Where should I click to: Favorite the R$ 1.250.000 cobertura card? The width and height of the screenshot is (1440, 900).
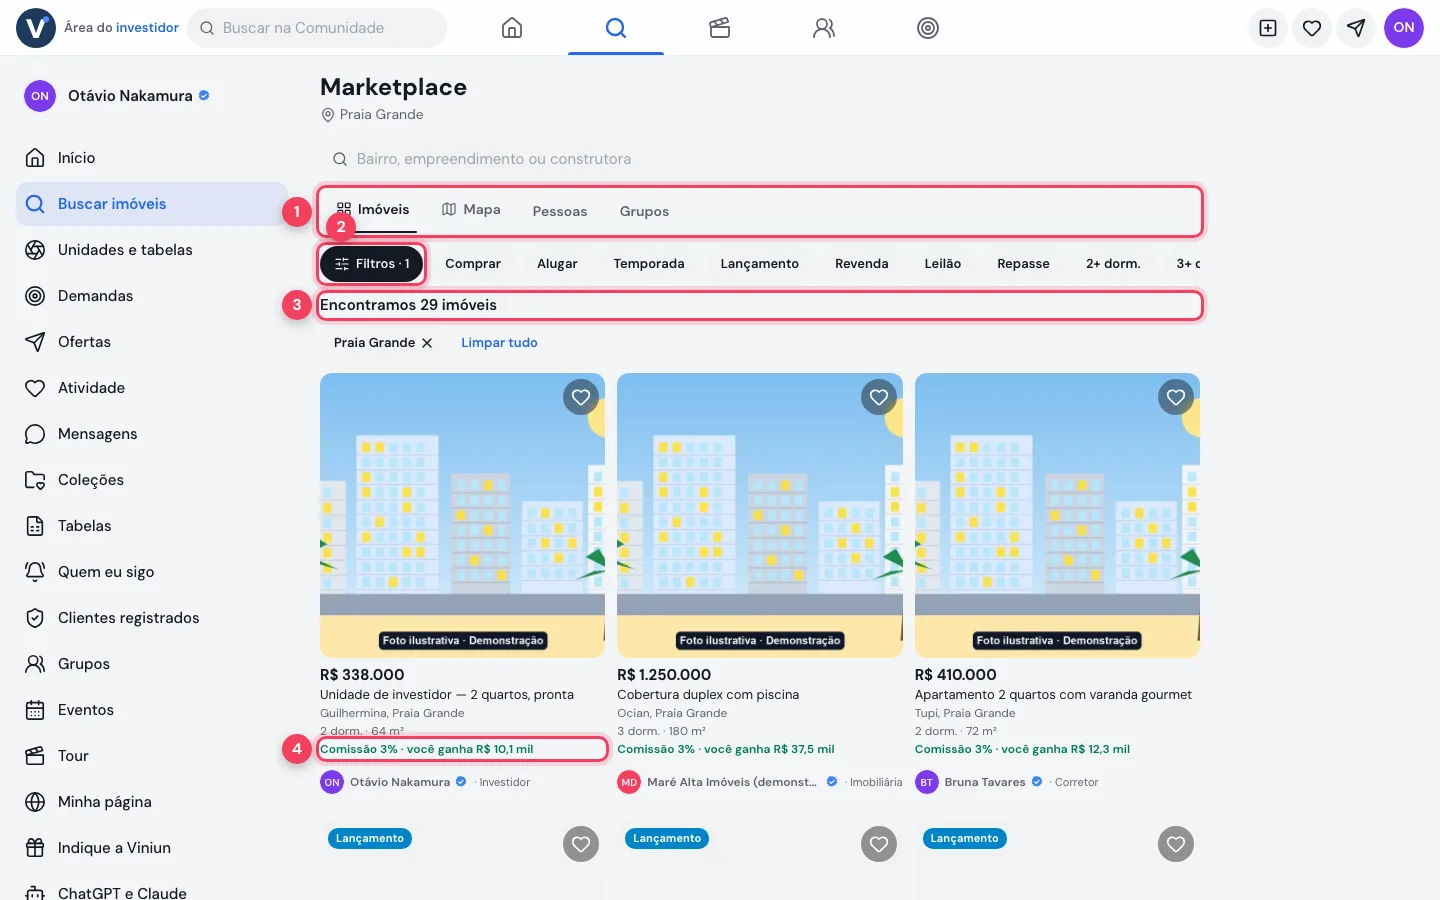point(879,397)
